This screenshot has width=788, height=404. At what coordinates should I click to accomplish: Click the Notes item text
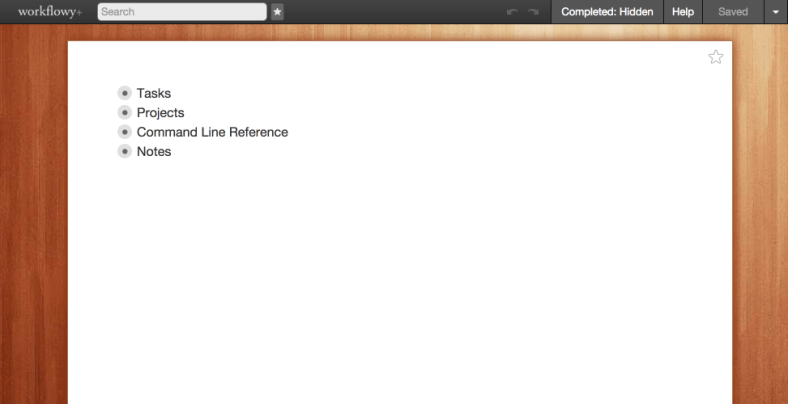154,152
